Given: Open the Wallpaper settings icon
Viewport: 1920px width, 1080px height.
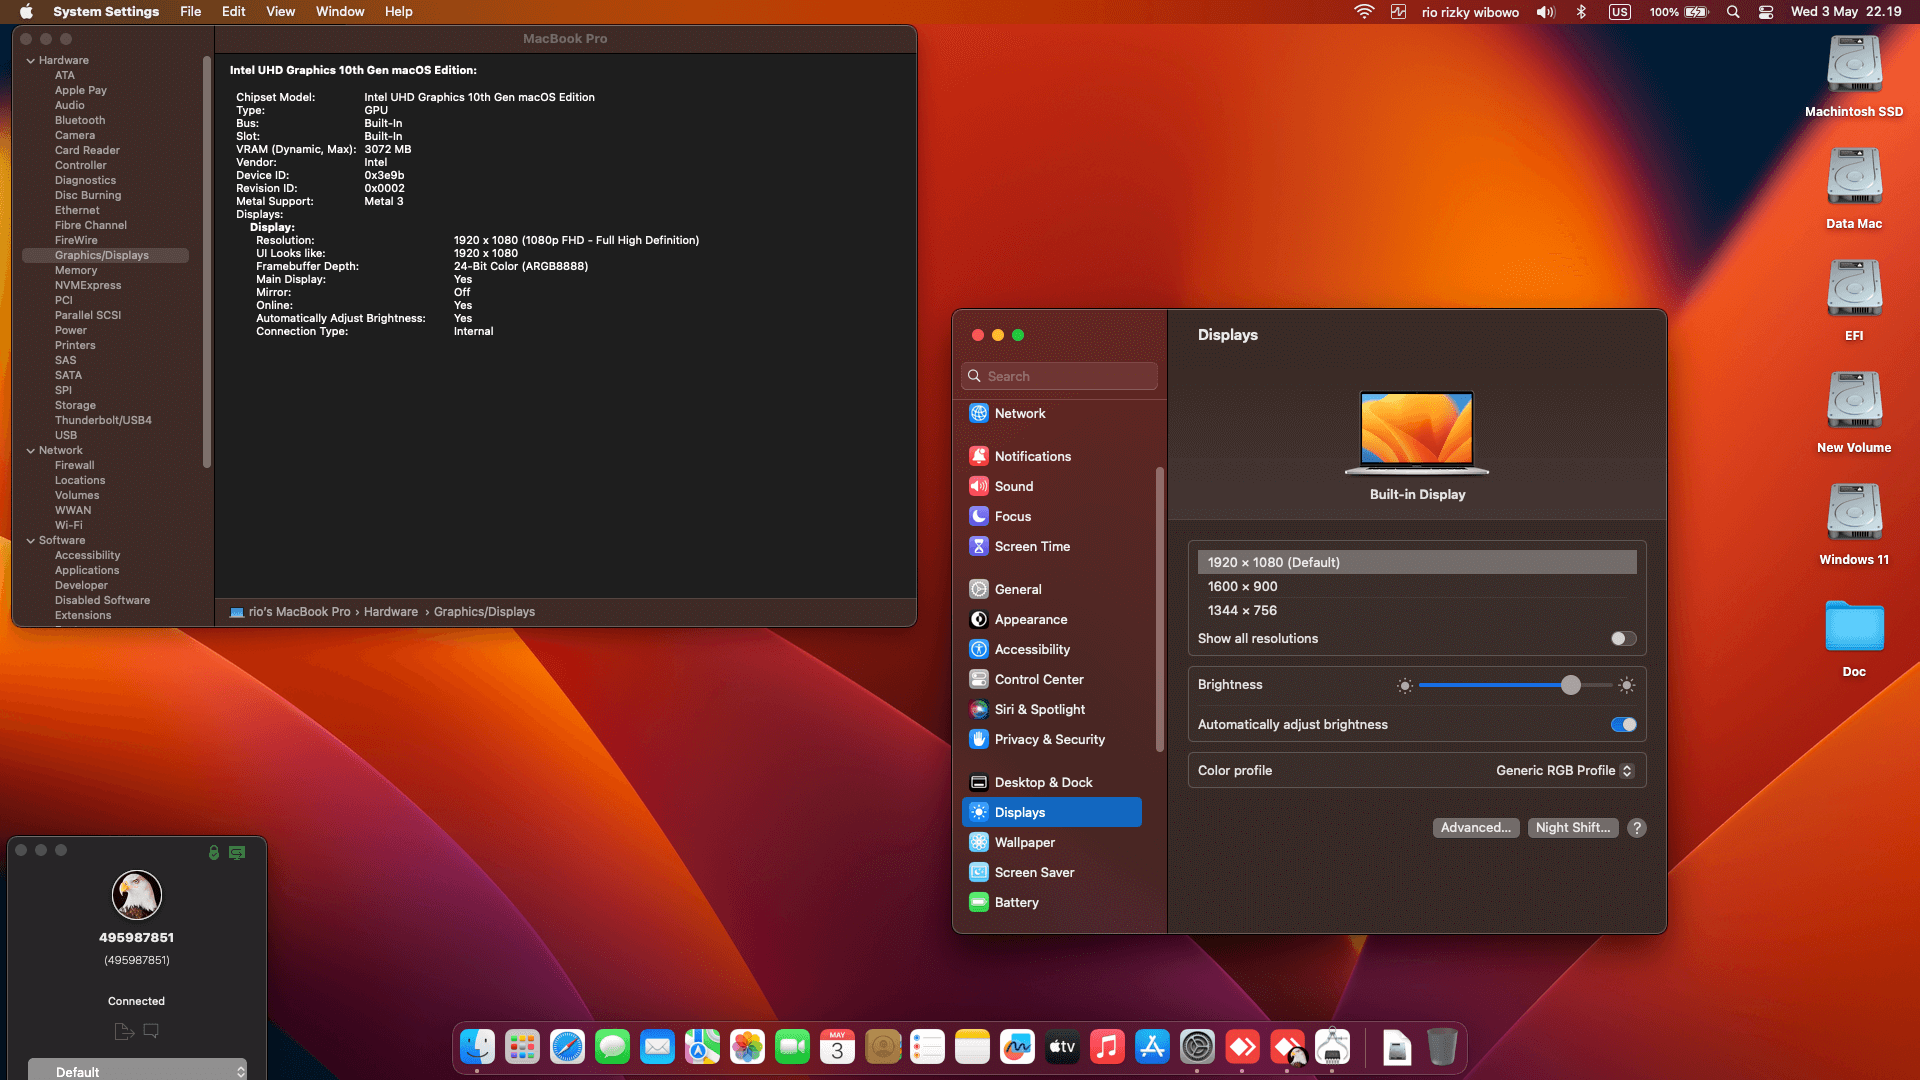Looking at the screenshot, I should tap(979, 842).
